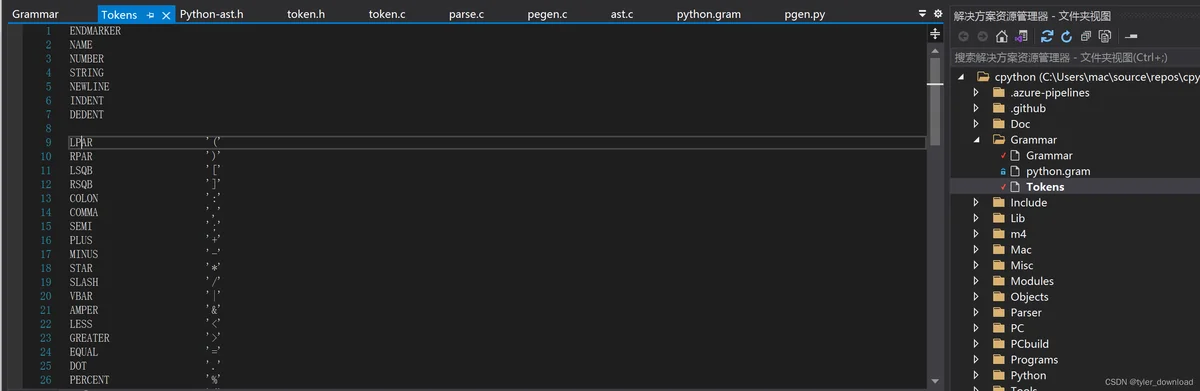The height and width of the screenshot is (391, 1200).
Task: Click the sync with active document icon
Action: [1047, 37]
